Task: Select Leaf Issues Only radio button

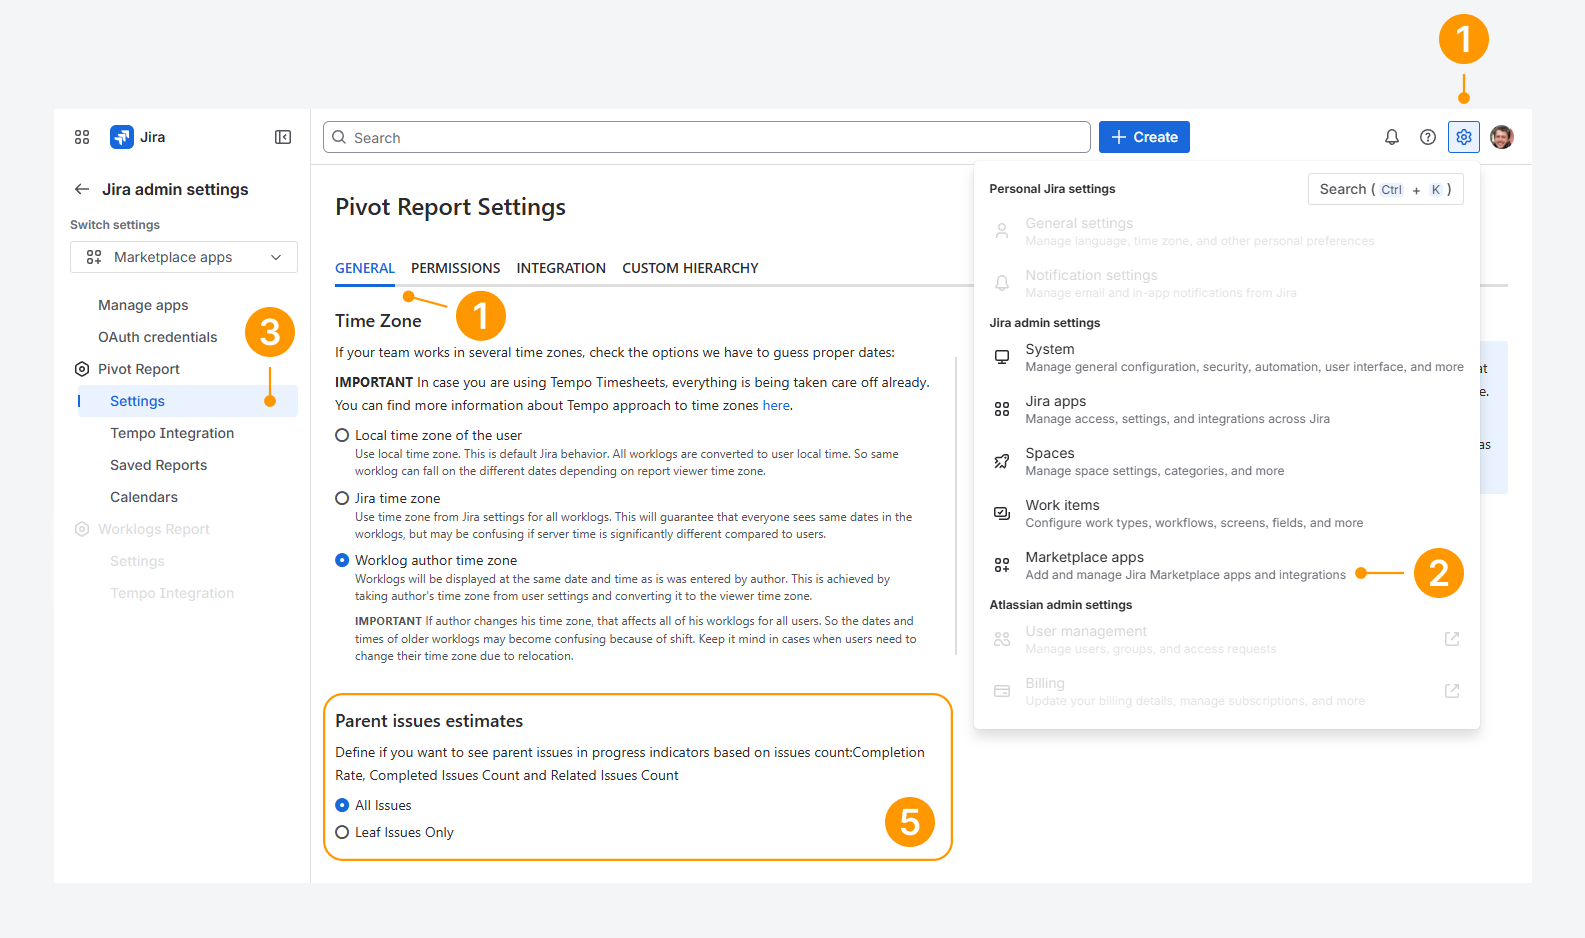Action: [342, 832]
